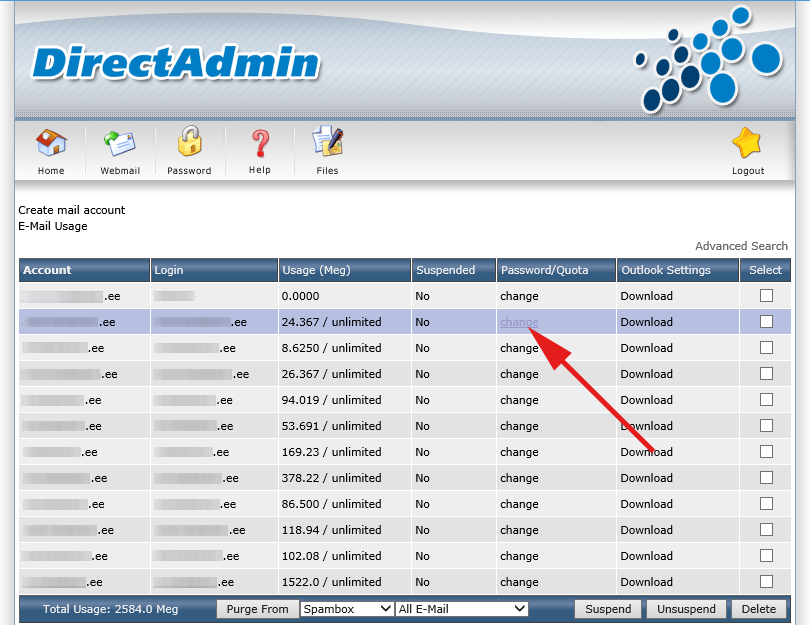Tick the checkbox for the 169.23 usage row
The width and height of the screenshot is (810, 625).
pos(767,451)
